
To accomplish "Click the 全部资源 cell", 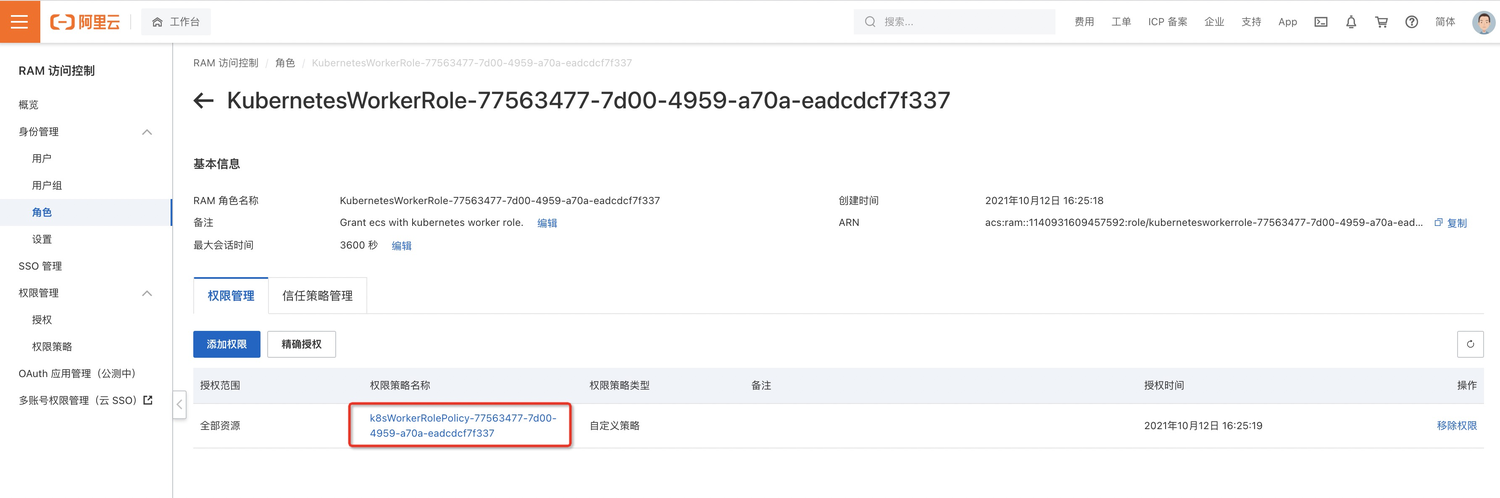I will tap(220, 426).
